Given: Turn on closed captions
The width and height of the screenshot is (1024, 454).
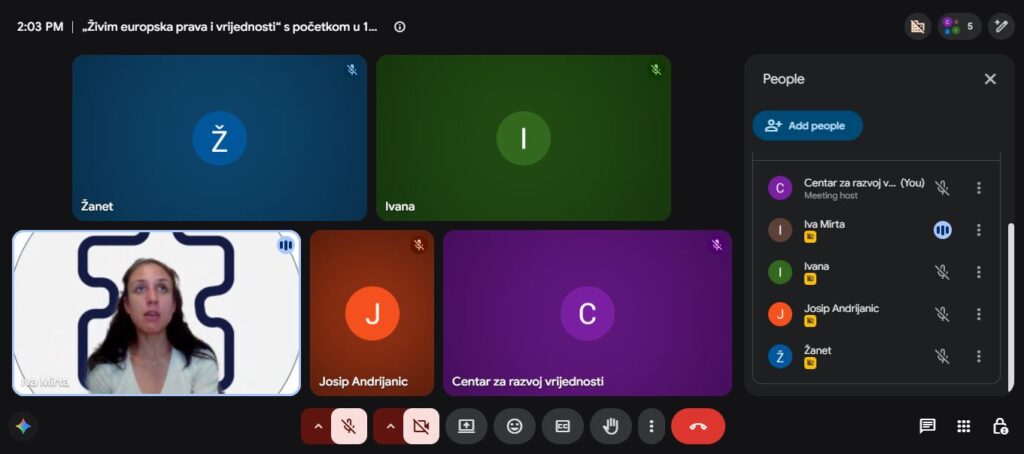Looking at the screenshot, I should [563, 427].
